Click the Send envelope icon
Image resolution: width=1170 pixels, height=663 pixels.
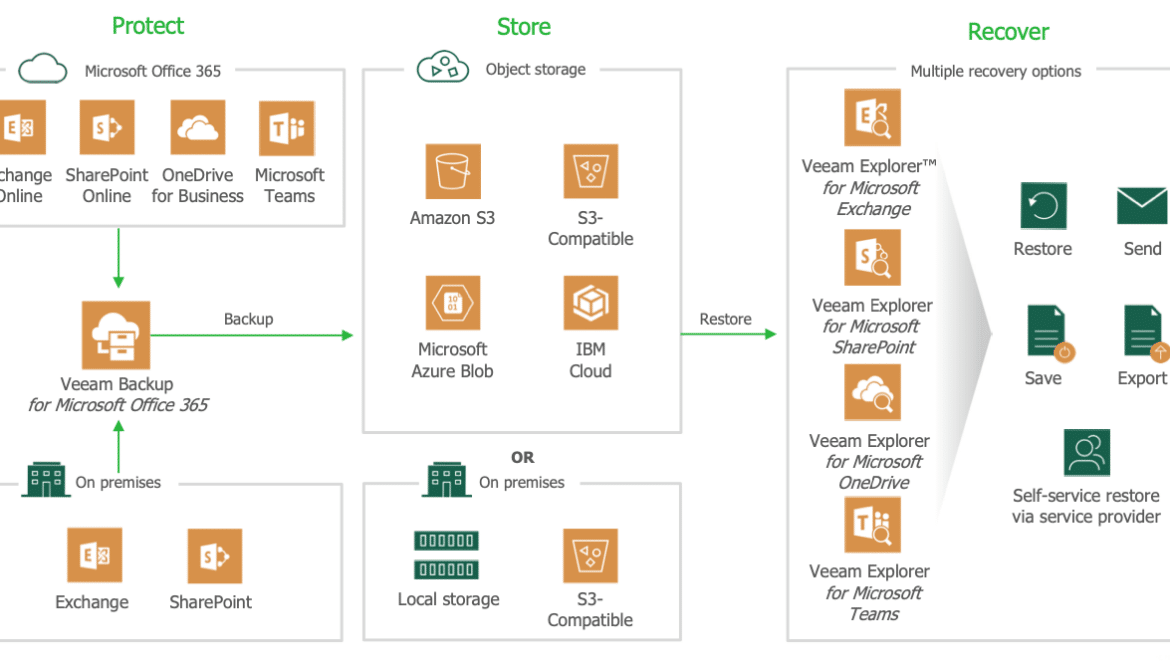[x=1142, y=206]
